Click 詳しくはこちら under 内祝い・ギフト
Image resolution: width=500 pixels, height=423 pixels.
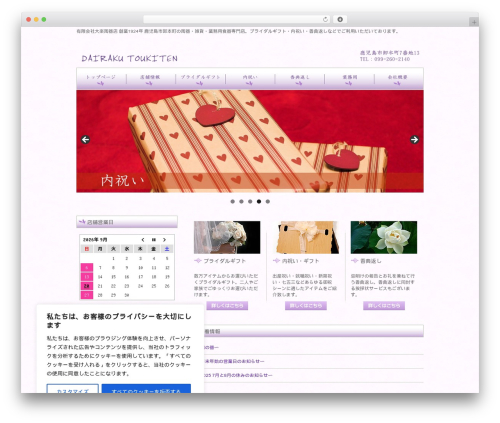pyautogui.click(x=306, y=306)
